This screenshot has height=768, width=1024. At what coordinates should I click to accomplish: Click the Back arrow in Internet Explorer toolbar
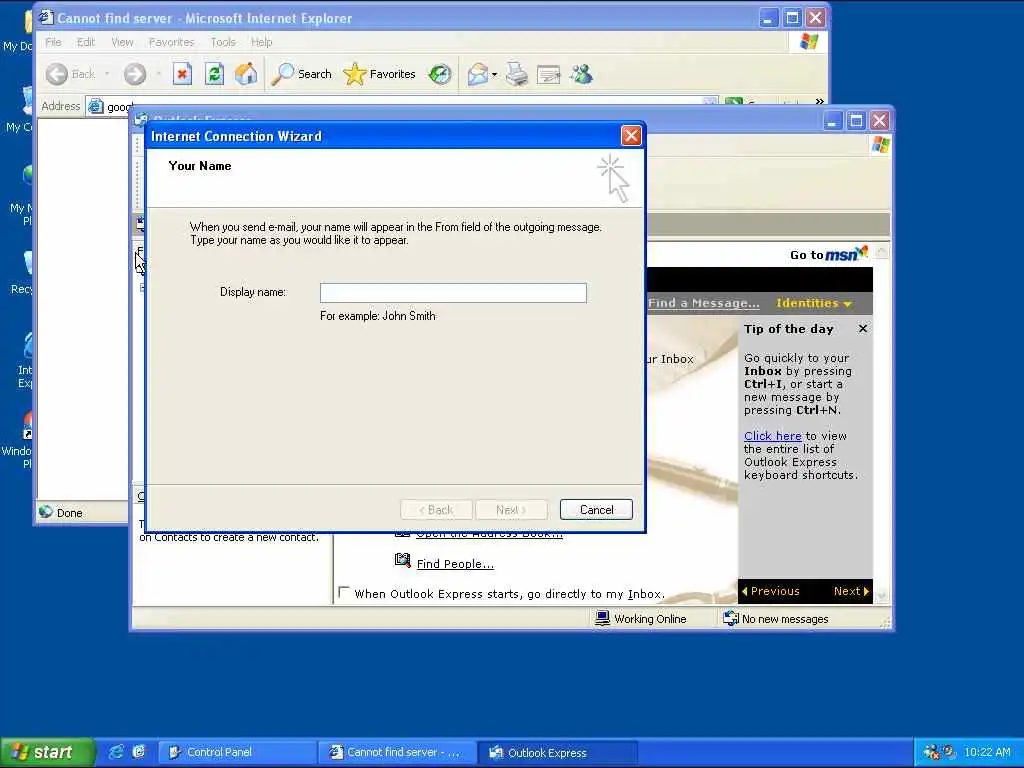57,74
